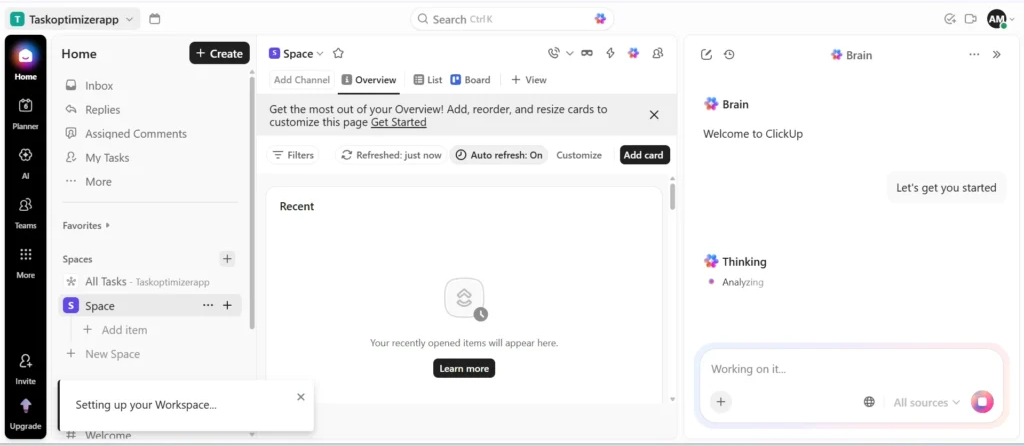
Task: Click the Upgrade arrow icon
Action: [x=25, y=406]
